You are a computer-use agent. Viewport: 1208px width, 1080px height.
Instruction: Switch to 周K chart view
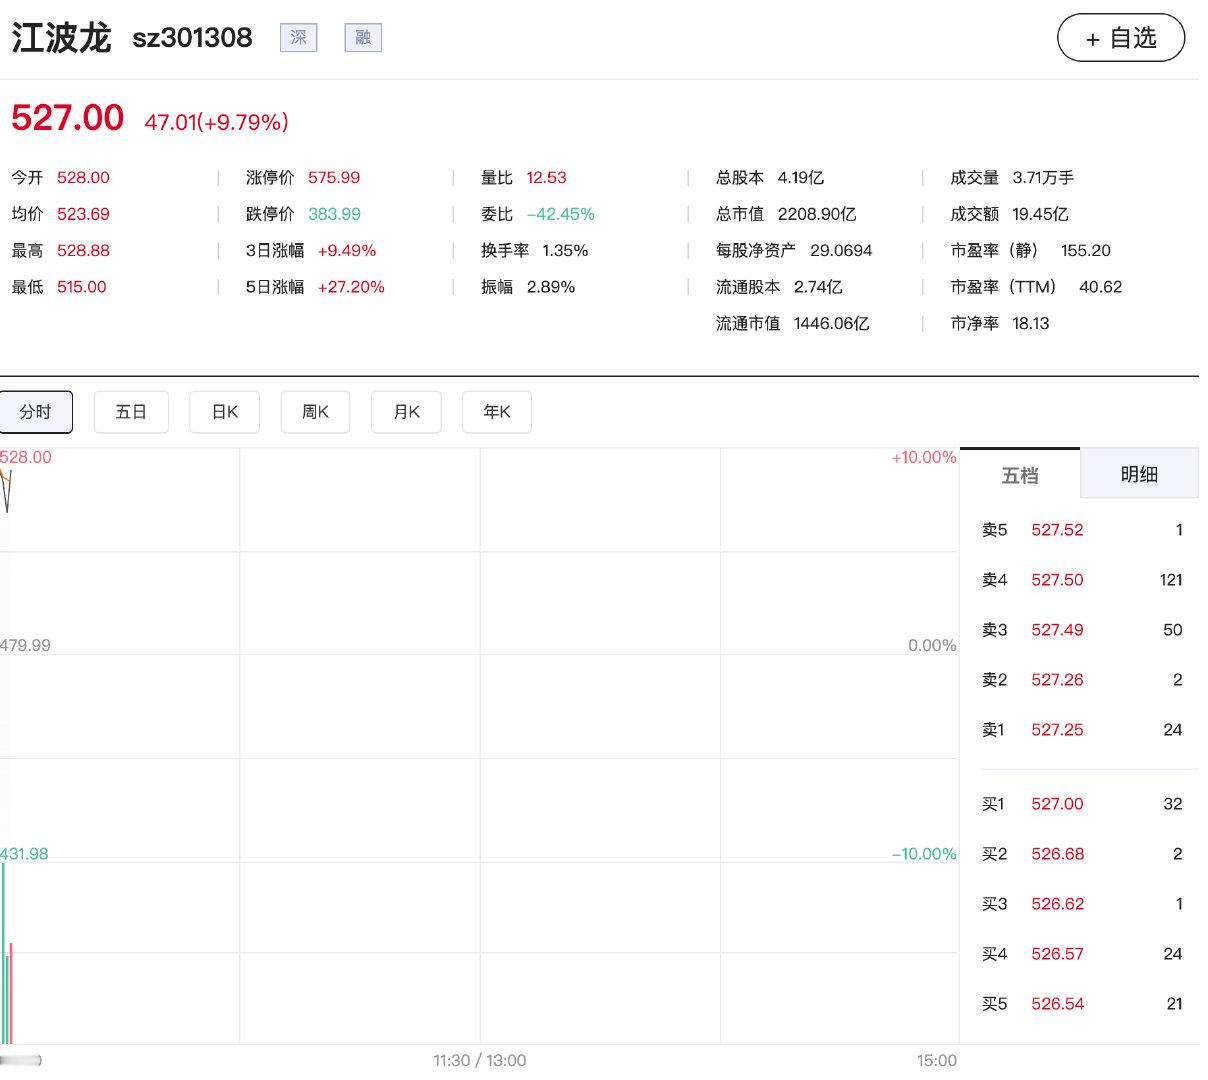(x=315, y=412)
